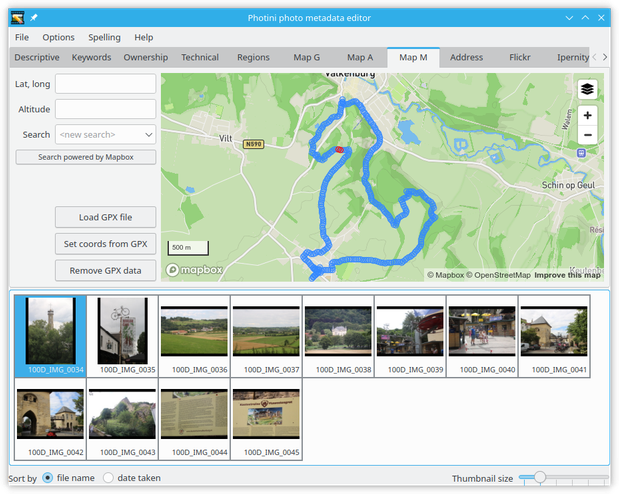Image resolution: width=619 pixels, height=494 pixels.
Task: Switch to the Flickr tab
Action: pyautogui.click(x=520, y=58)
